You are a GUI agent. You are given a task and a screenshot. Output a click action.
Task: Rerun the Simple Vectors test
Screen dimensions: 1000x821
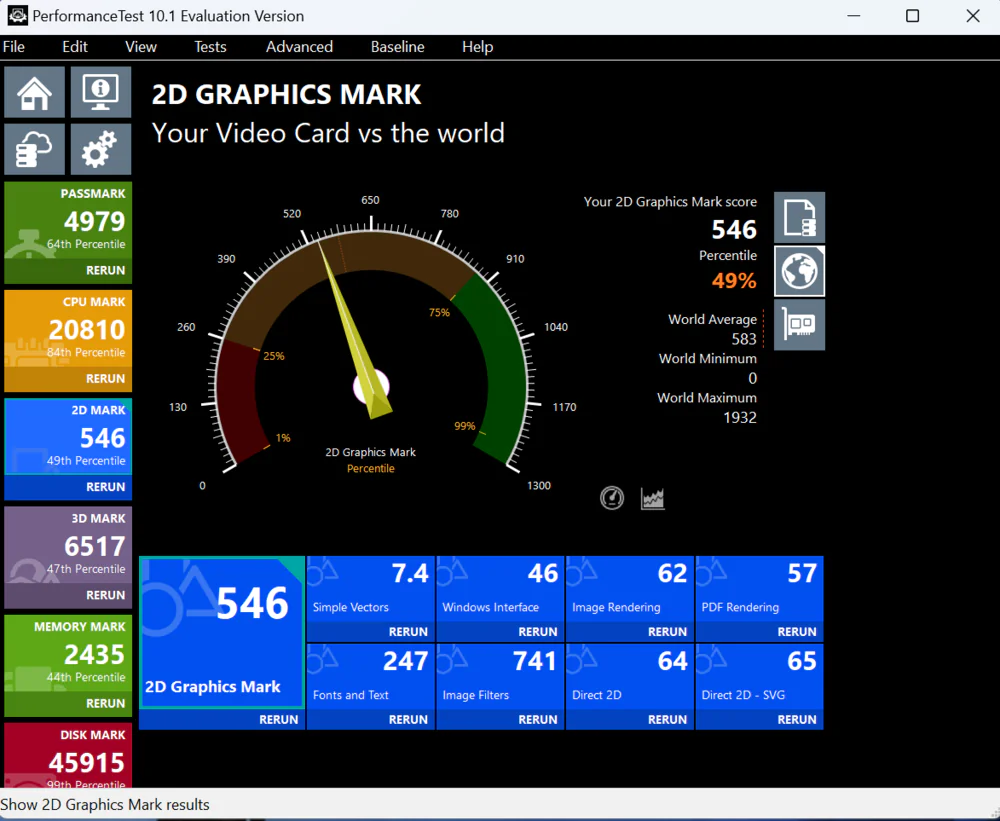point(408,632)
